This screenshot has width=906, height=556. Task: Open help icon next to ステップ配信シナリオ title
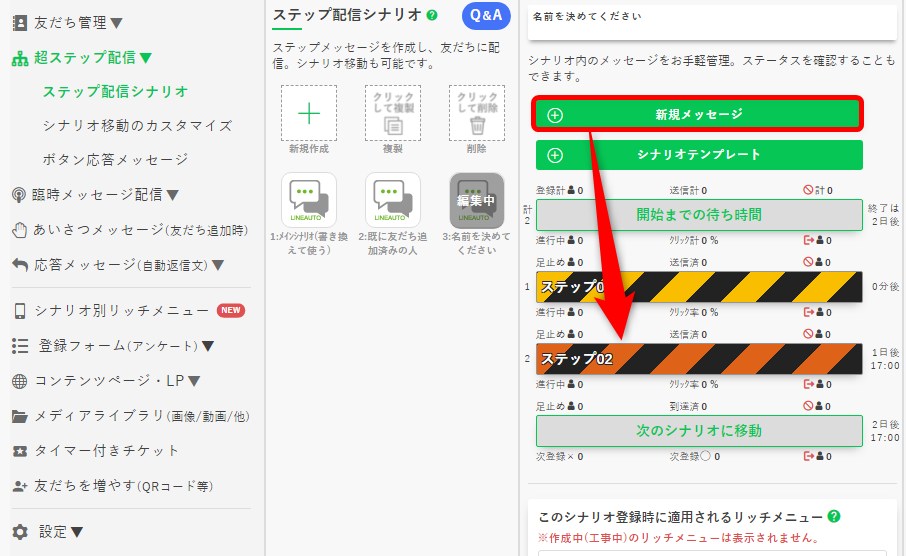pos(432,15)
